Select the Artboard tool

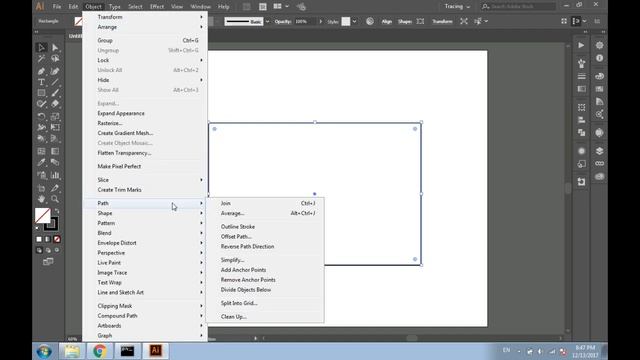click(x=41, y=188)
